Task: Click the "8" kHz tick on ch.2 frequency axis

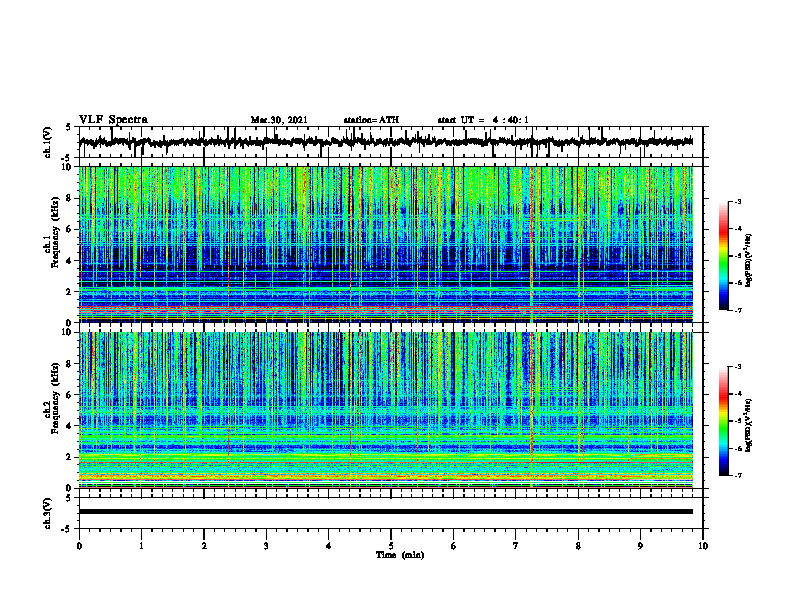Action: (70, 364)
